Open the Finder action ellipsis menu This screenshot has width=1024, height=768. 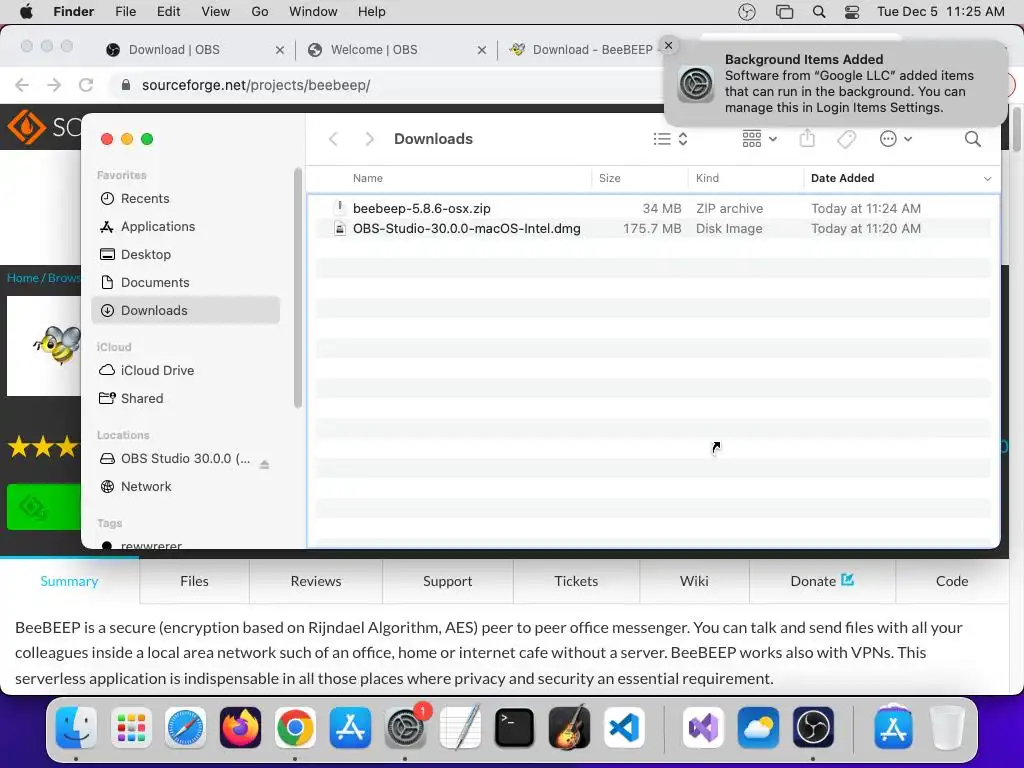[x=895, y=138]
